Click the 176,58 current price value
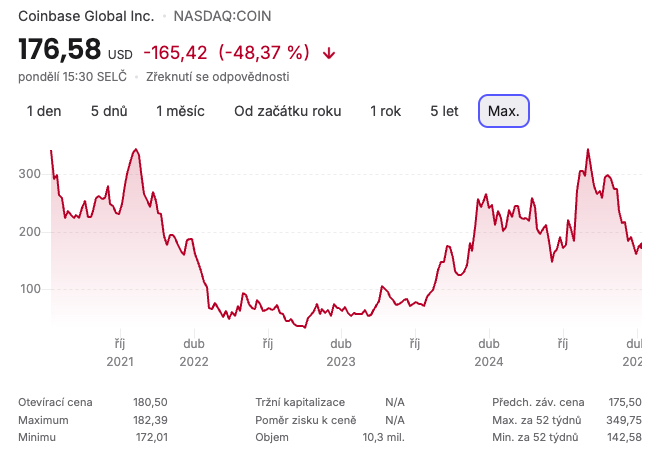The width and height of the screenshot is (656, 451). (x=59, y=49)
